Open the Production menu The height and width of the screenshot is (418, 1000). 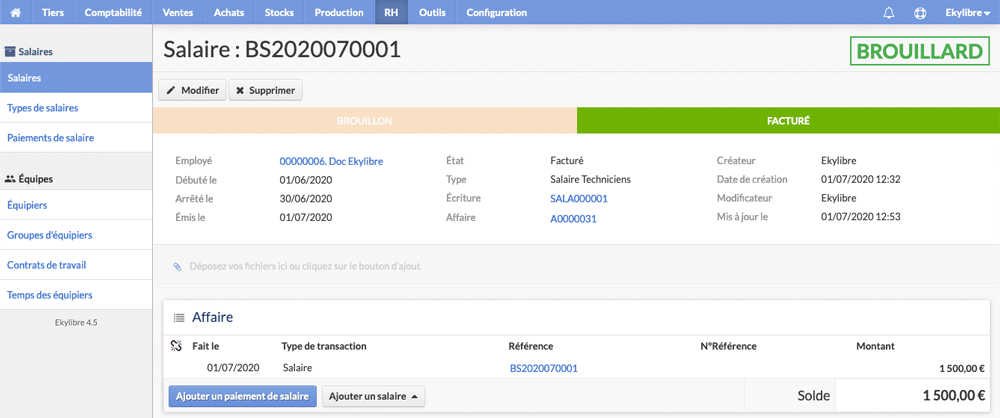coord(339,12)
